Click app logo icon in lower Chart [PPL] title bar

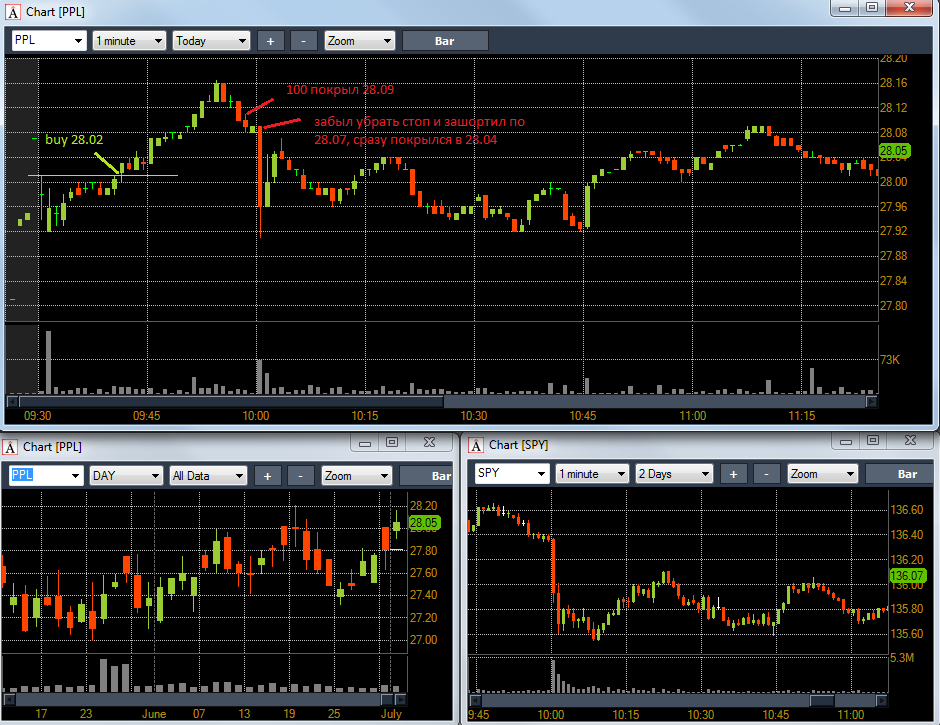pos(10,447)
